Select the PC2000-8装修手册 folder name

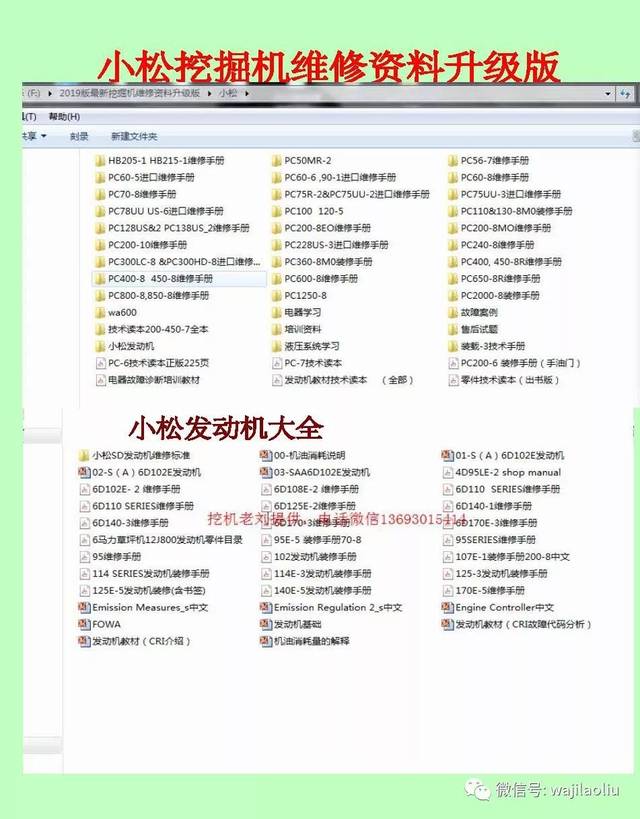click(x=500, y=296)
